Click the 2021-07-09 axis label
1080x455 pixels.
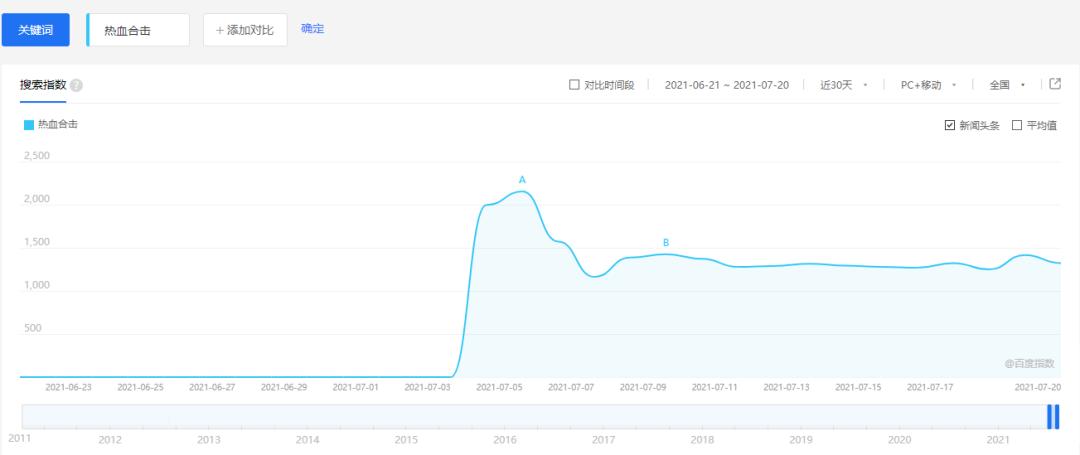643,388
